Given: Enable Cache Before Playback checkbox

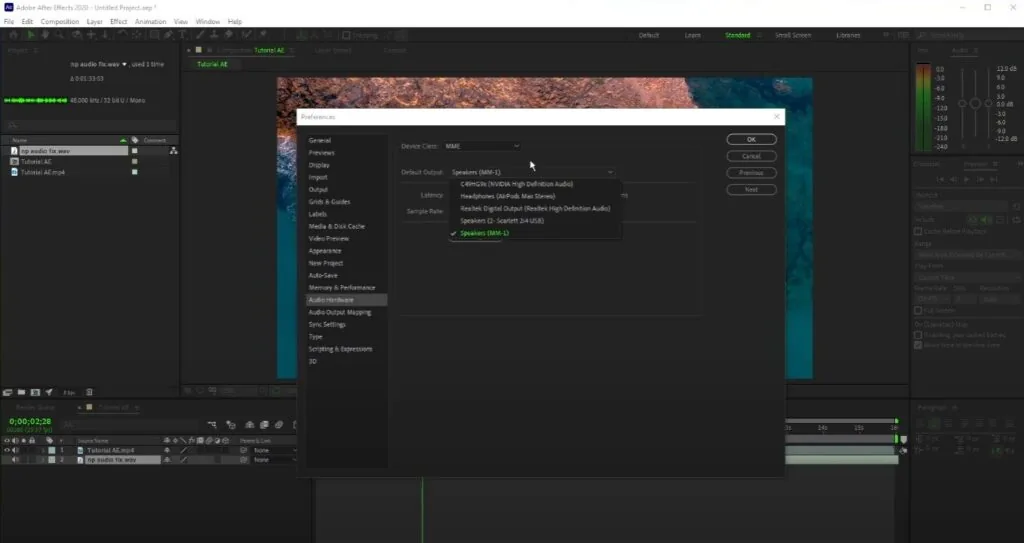Looking at the screenshot, I should (918, 231).
